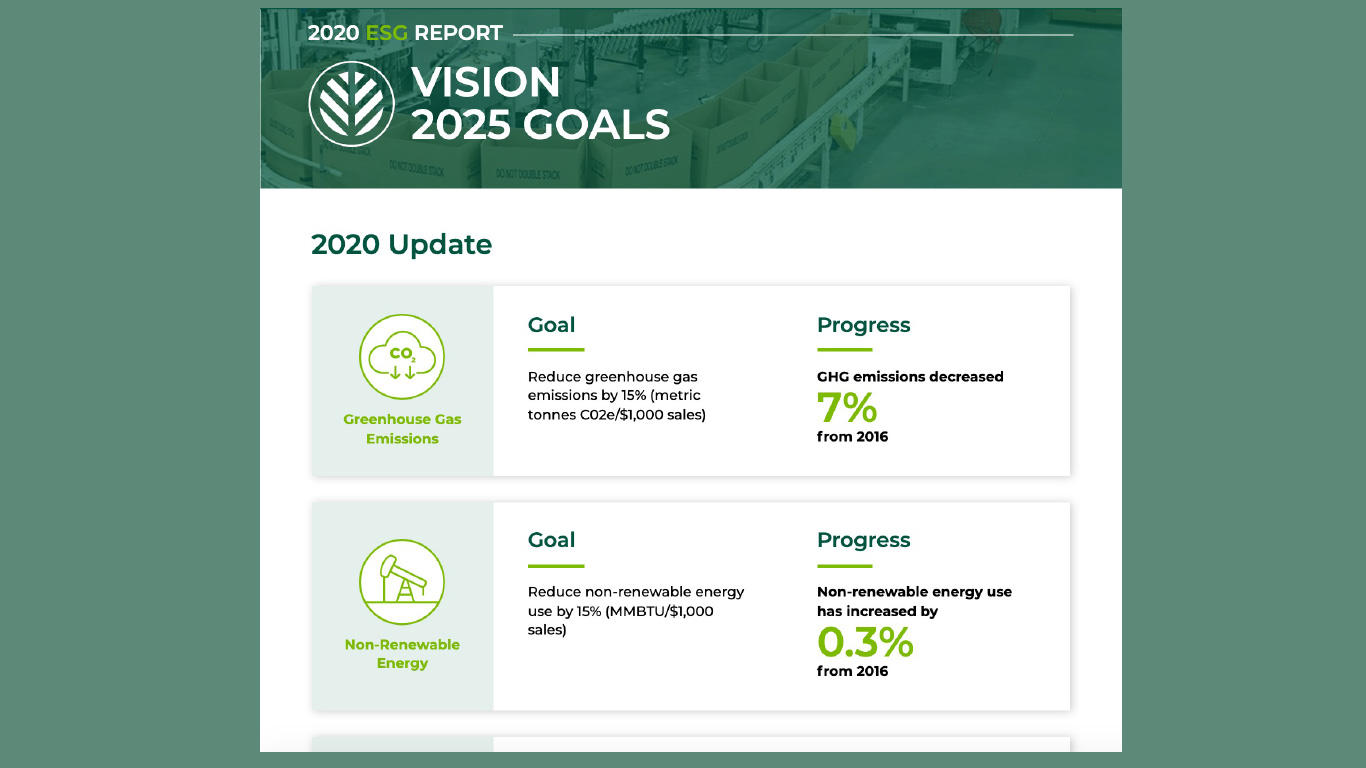Click 'Non-renewable energy use has increased by' text
This screenshot has width=1366, height=768.
point(914,601)
